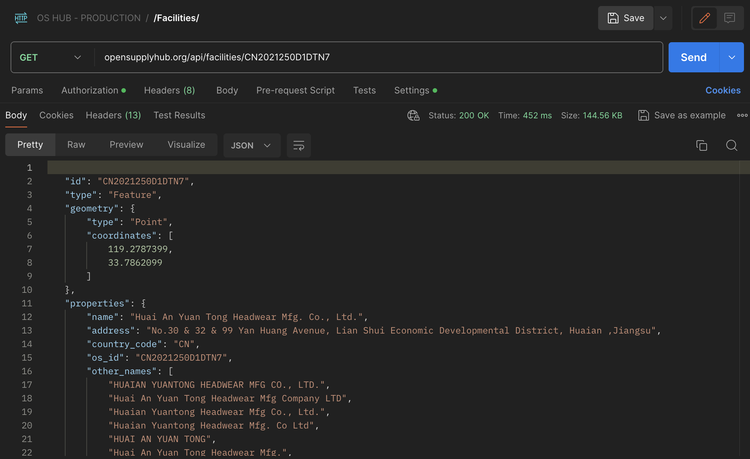The height and width of the screenshot is (459, 750).
Task: Click the wrap lines icon
Action: (298, 145)
